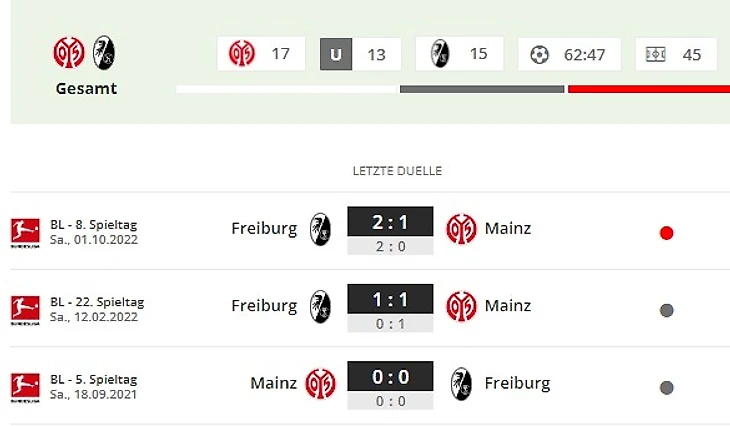Click the grey result dot for 18.09.2021
Screen dimensions: 730x426
(667, 387)
